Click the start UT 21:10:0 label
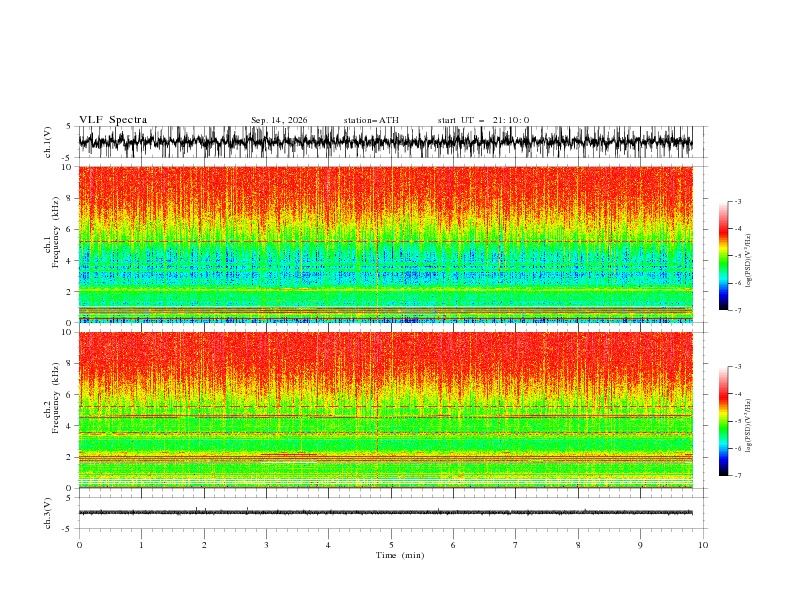 click(x=483, y=120)
